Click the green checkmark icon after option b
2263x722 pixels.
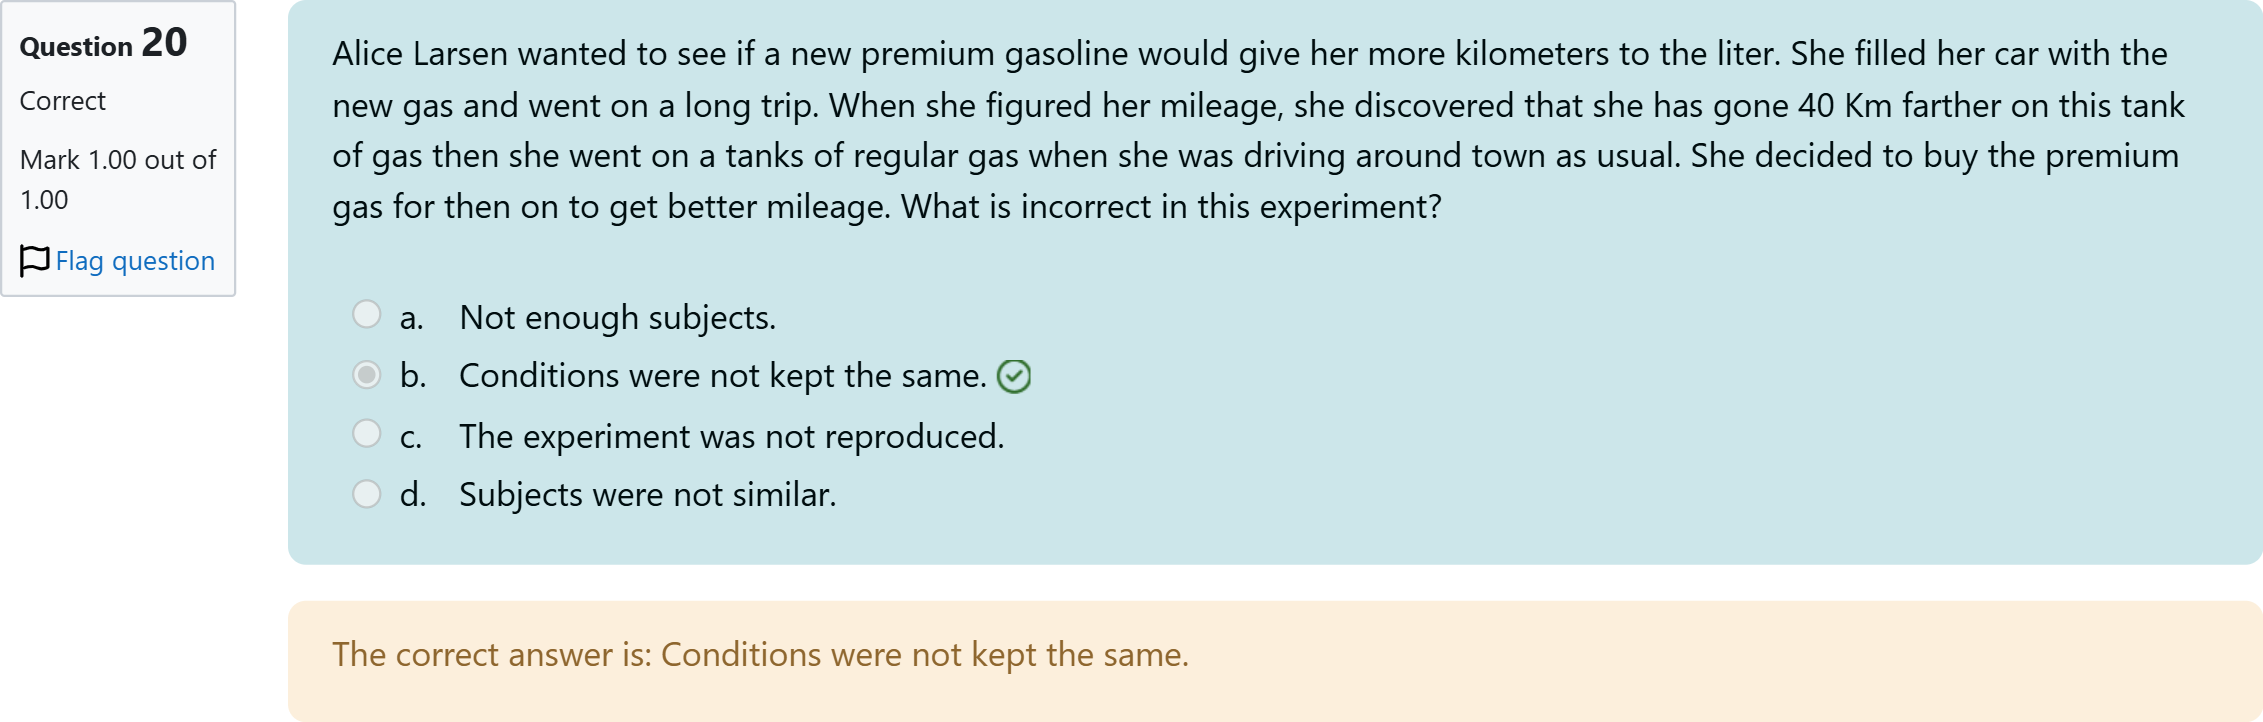click(x=1014, y=377)
